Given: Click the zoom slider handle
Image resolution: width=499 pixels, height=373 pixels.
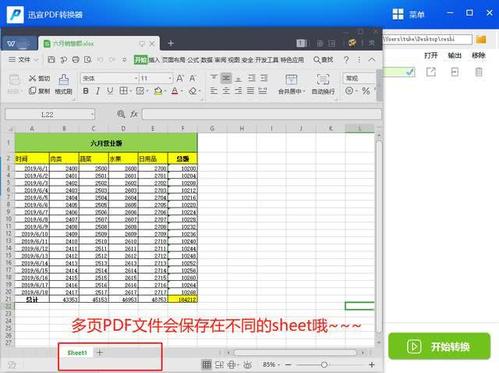Looking at the screenshot, I should coord(324,365).
